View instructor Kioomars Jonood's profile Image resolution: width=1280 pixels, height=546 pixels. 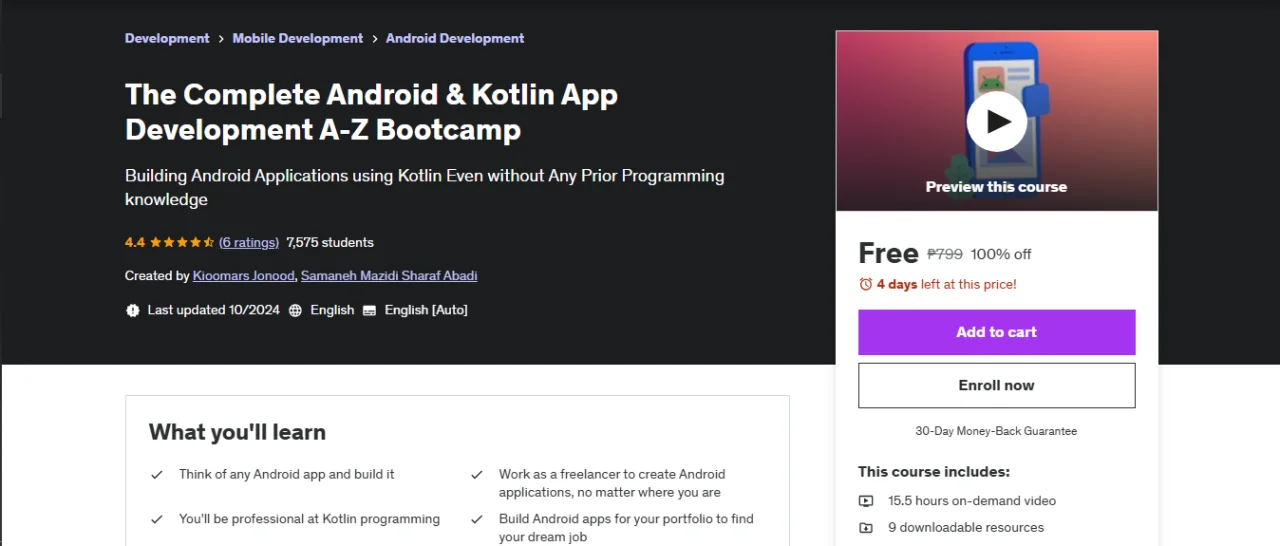[244, 275]
